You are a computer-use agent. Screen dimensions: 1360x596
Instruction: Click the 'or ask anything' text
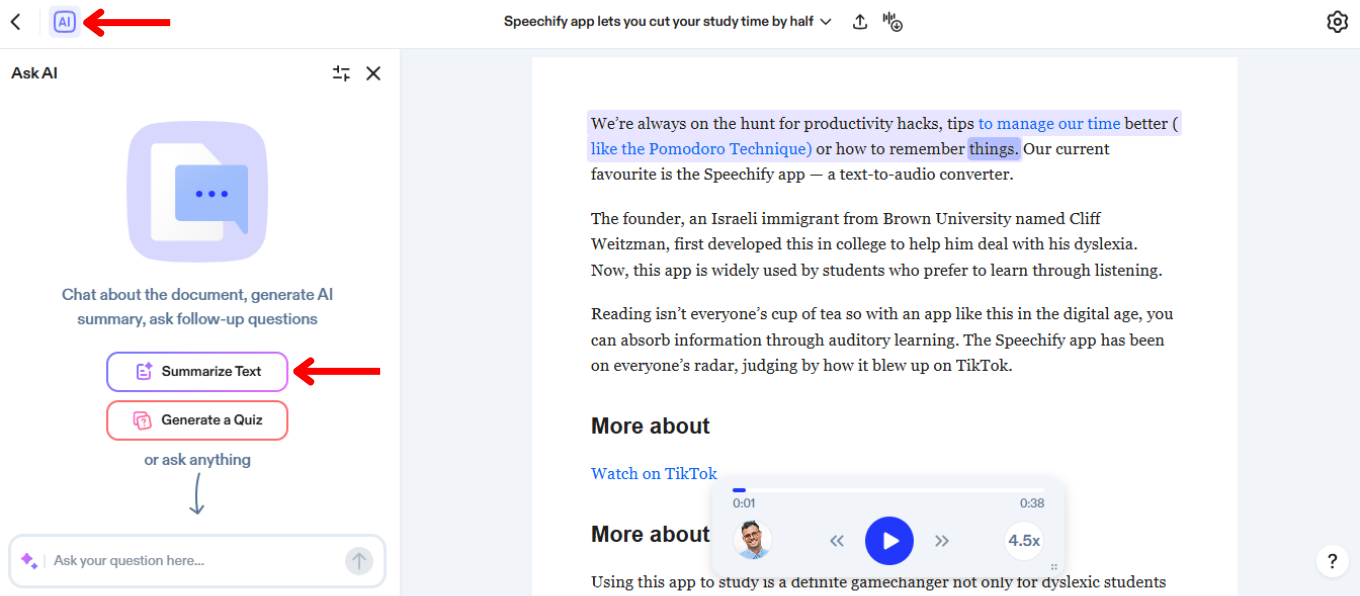197,460
